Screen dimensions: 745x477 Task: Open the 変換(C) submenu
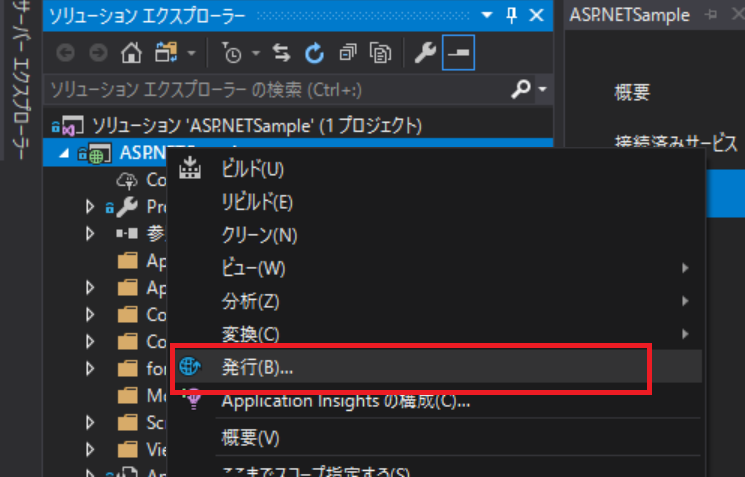tap(436, 334)
